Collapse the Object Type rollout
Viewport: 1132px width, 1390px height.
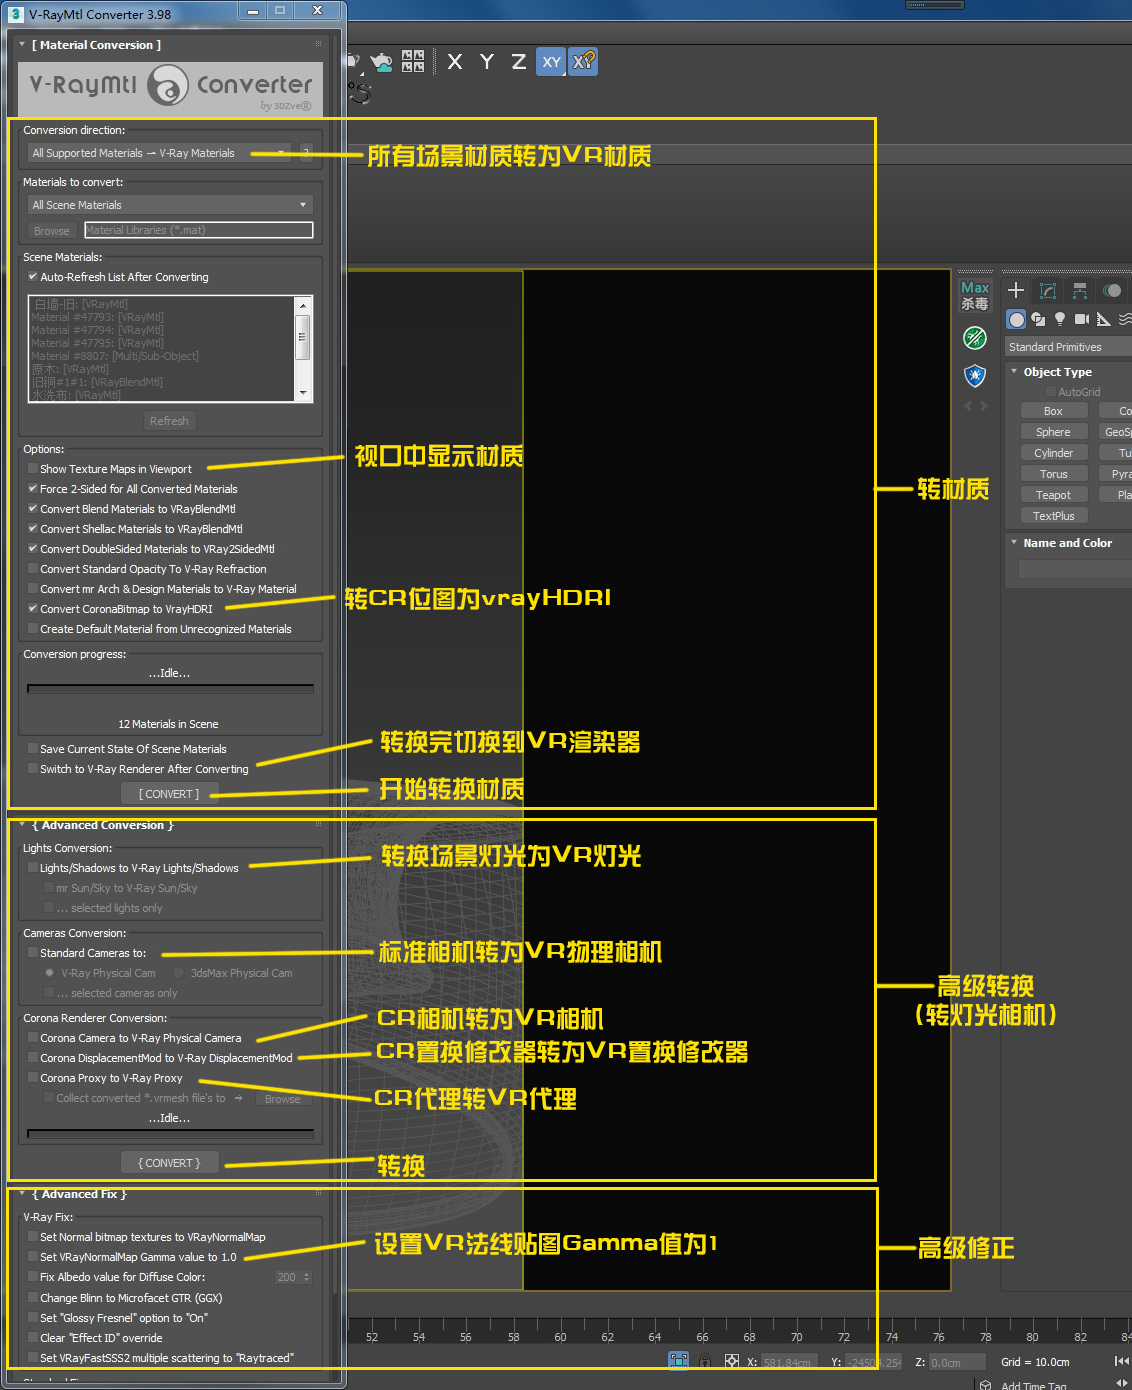[1014, 372]
